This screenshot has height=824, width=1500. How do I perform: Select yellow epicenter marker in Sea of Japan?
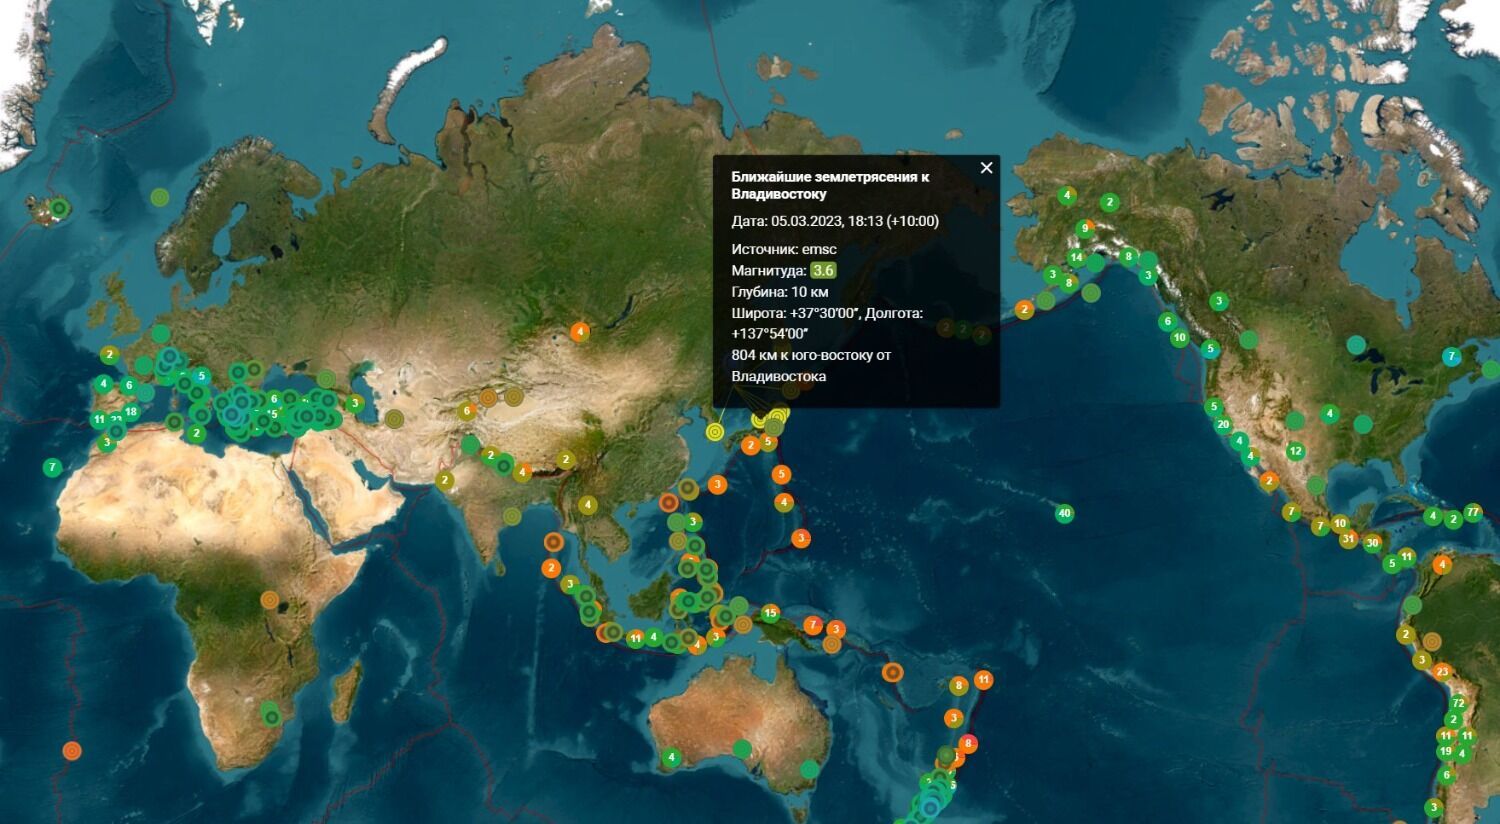pyautogui.click(x=714, y=431)
